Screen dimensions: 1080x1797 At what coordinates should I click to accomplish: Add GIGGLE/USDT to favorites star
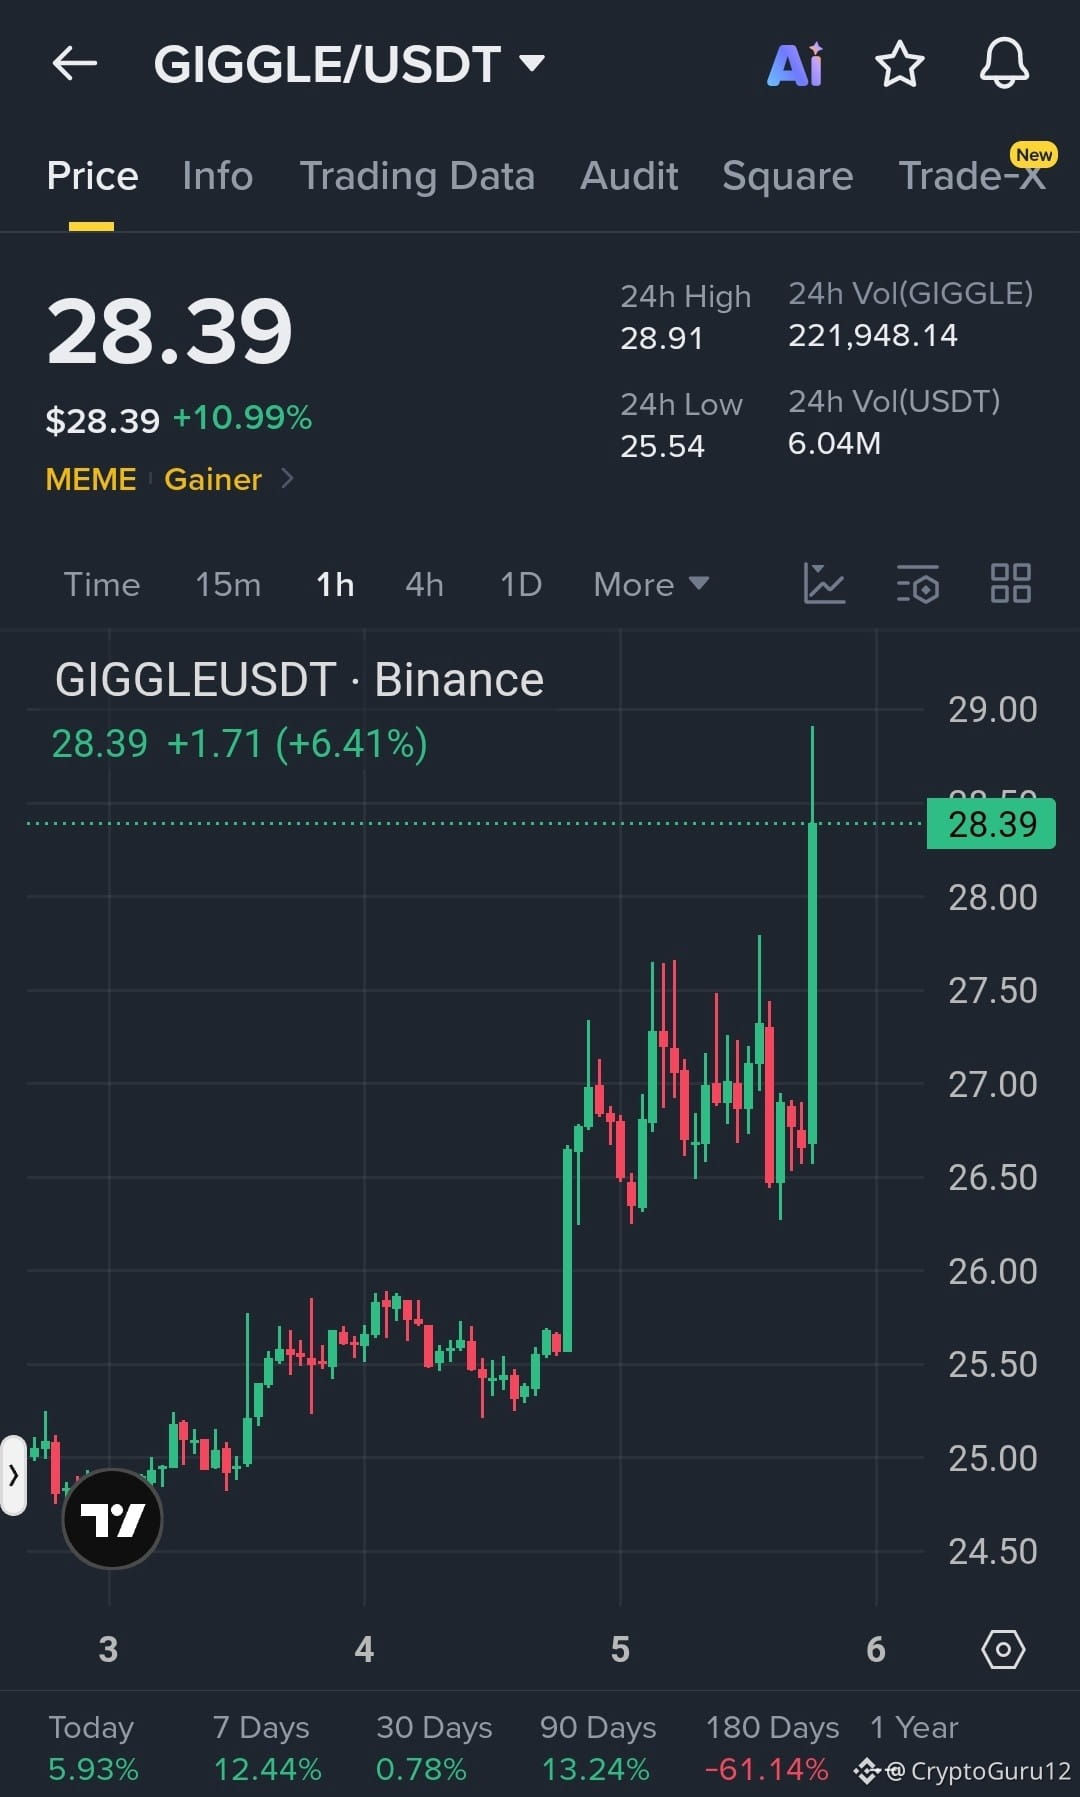point(900,64)
